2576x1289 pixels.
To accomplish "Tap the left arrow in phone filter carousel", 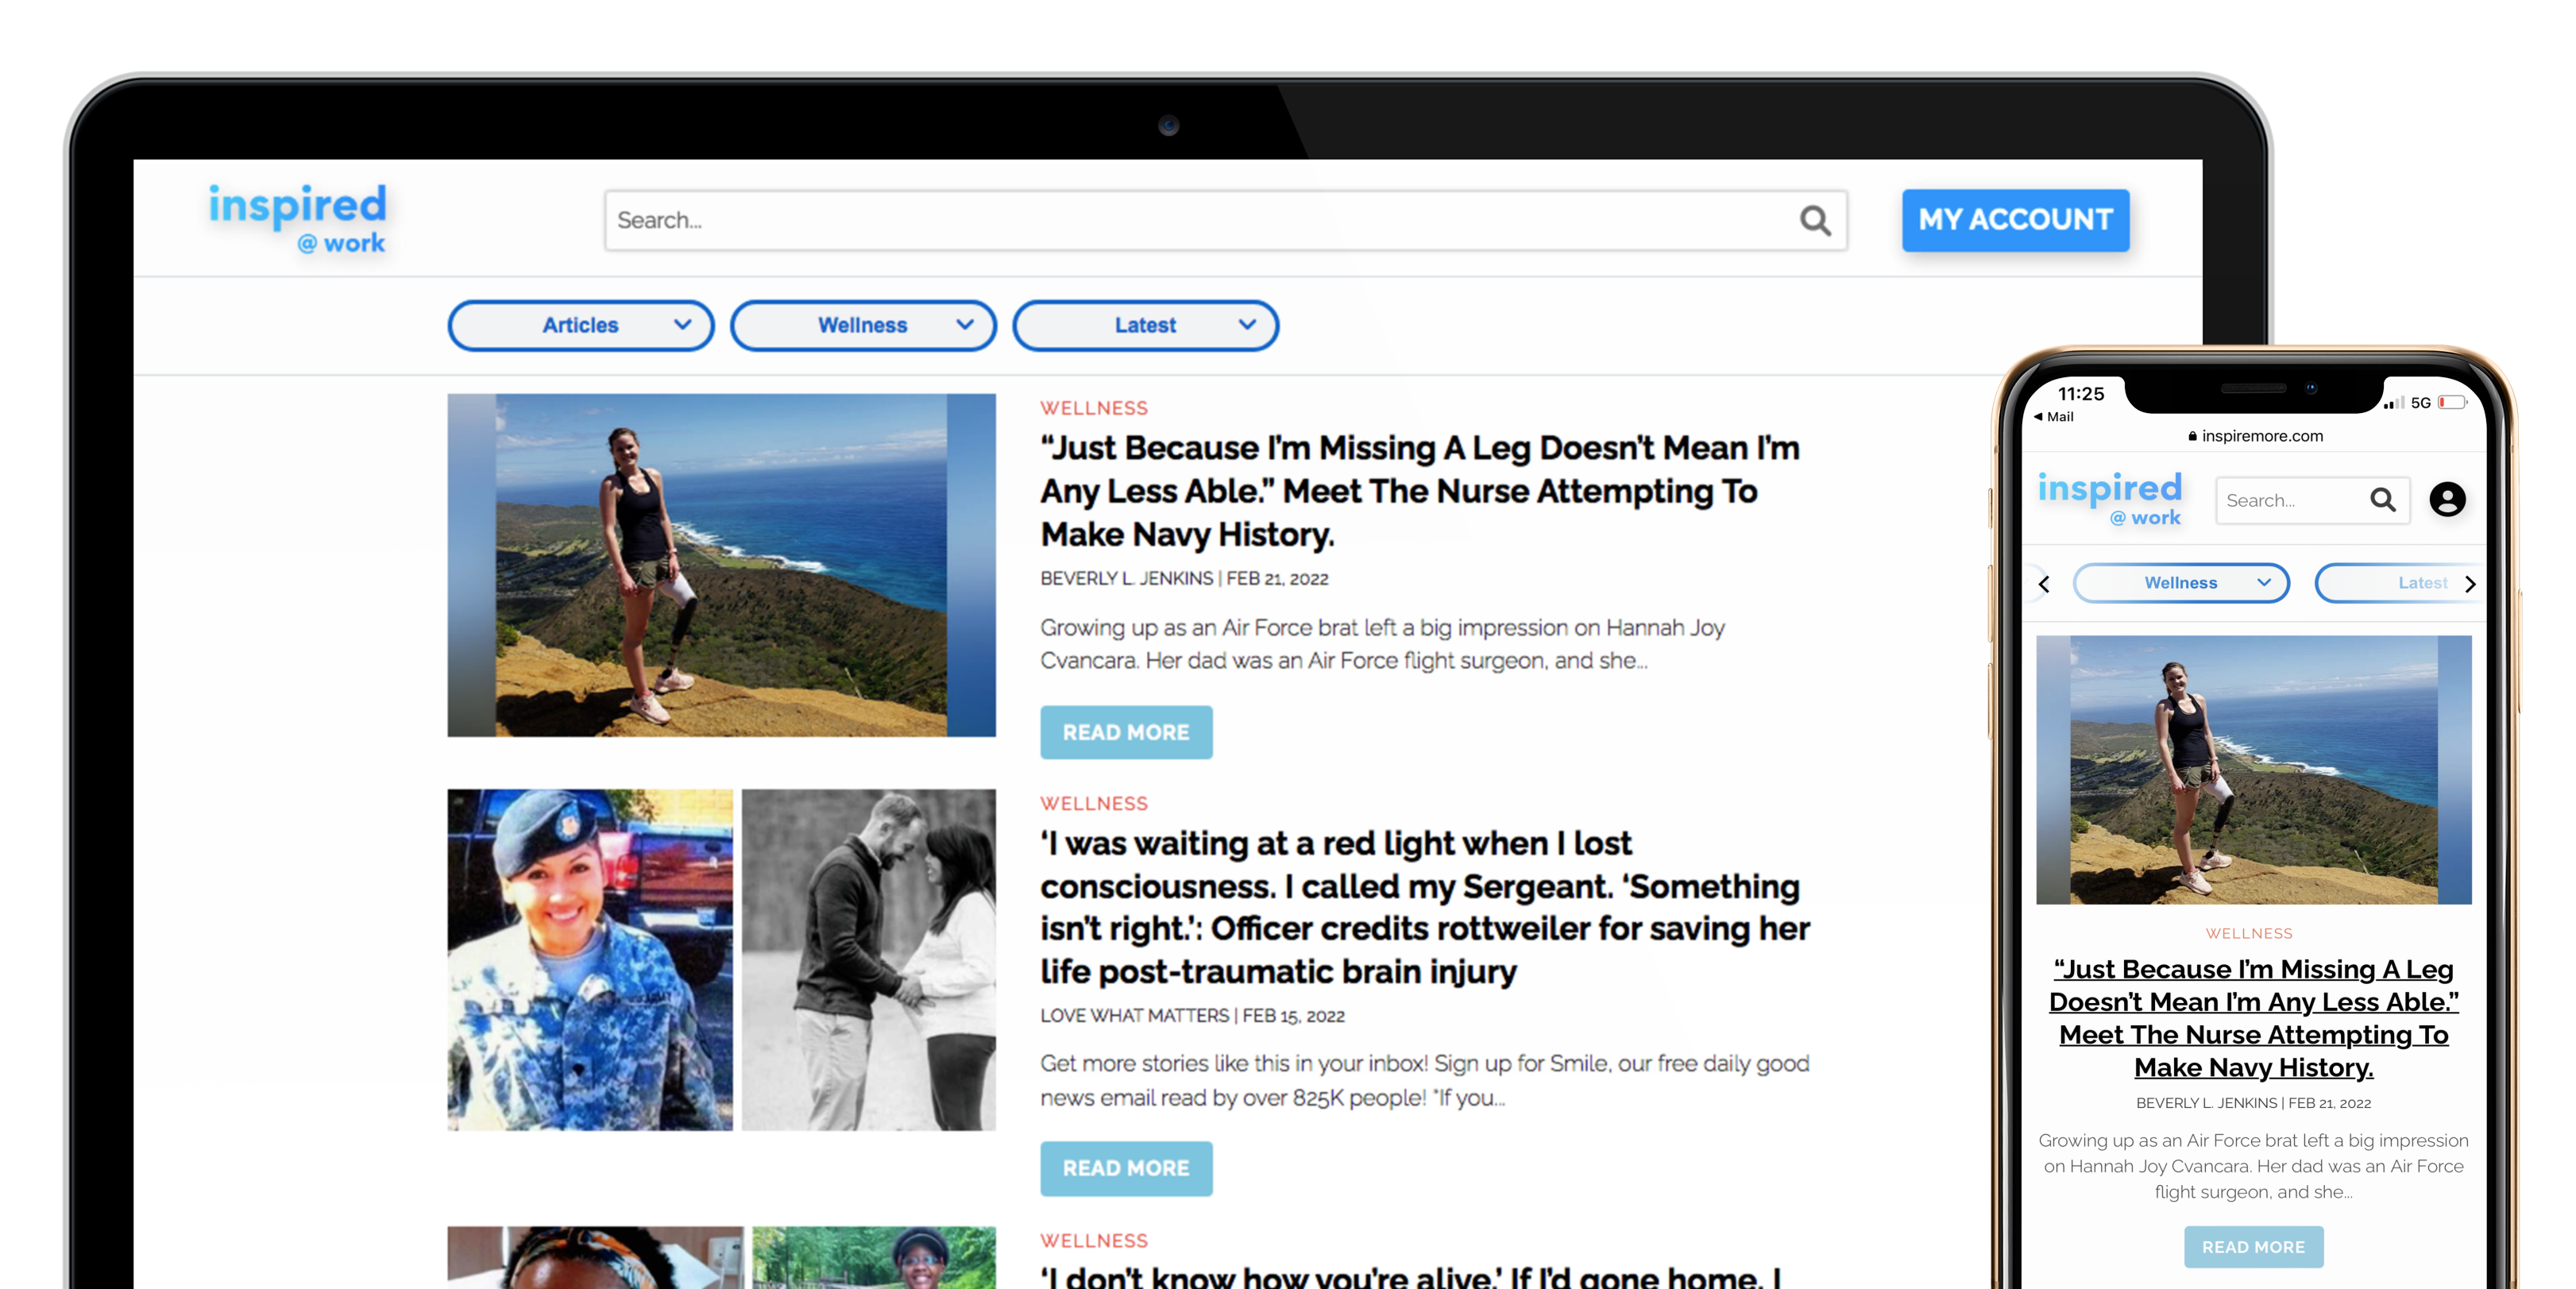I will (x=2044, y=584).
